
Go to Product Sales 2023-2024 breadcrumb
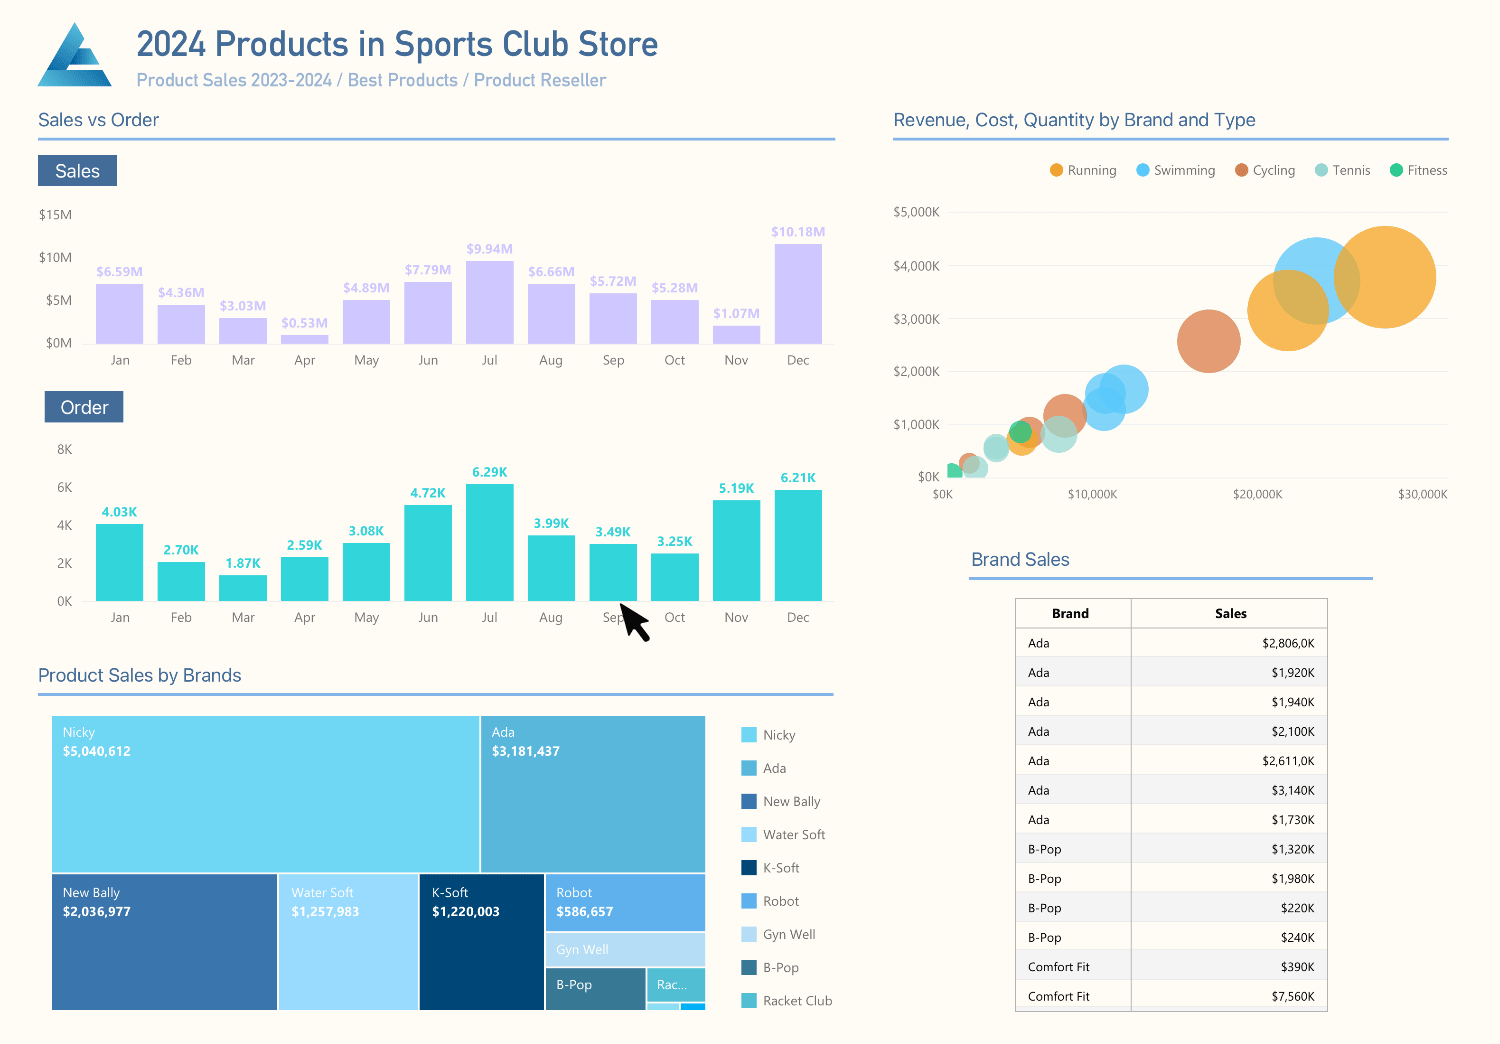click(x=234, y=80)
